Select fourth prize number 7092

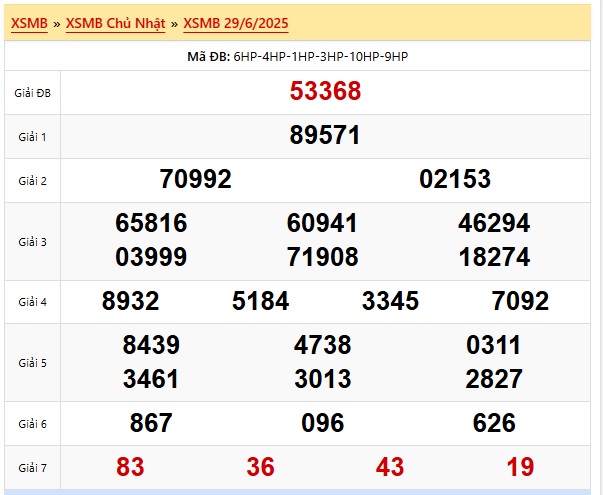click(520, 301)
